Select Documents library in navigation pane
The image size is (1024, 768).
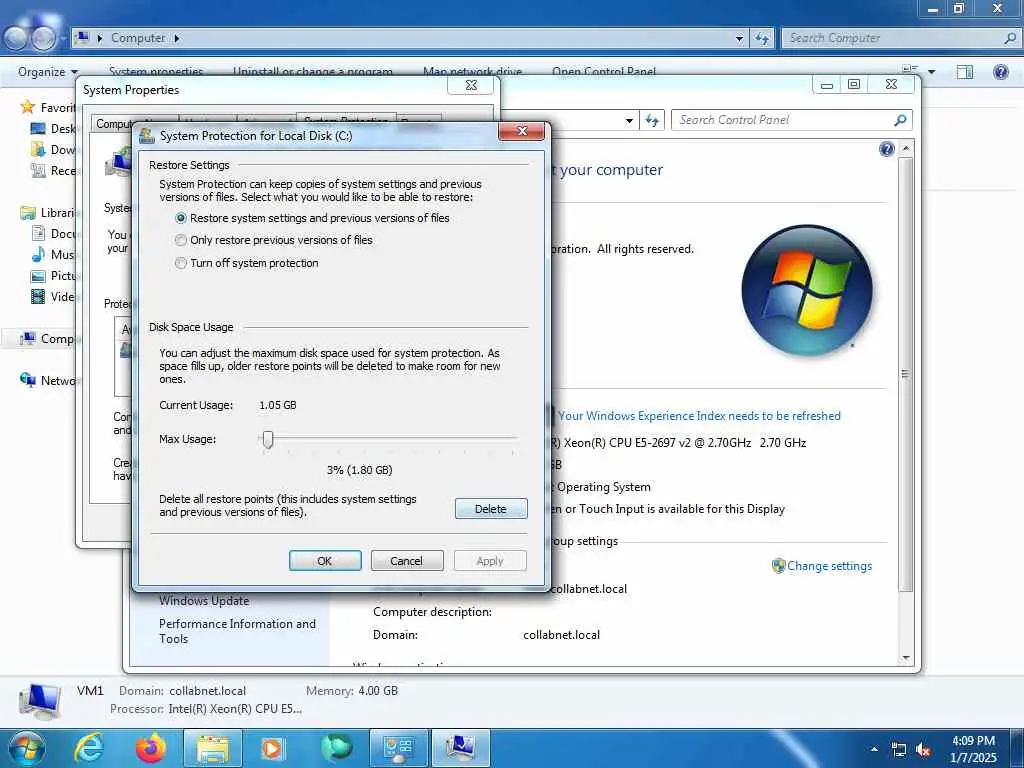(x=54, y=234)
